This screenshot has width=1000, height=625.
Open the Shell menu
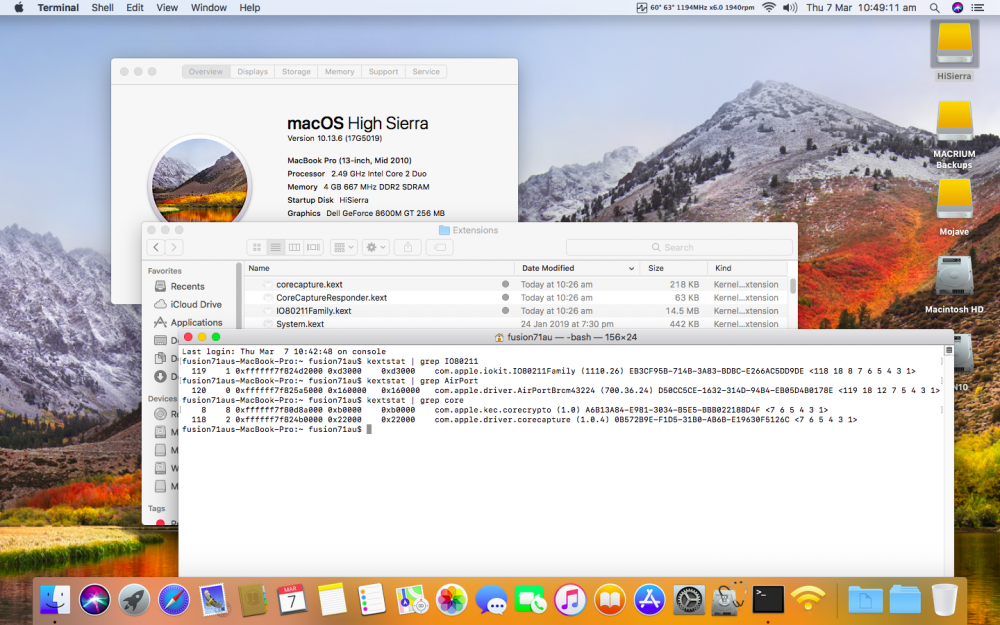point(102,8)
